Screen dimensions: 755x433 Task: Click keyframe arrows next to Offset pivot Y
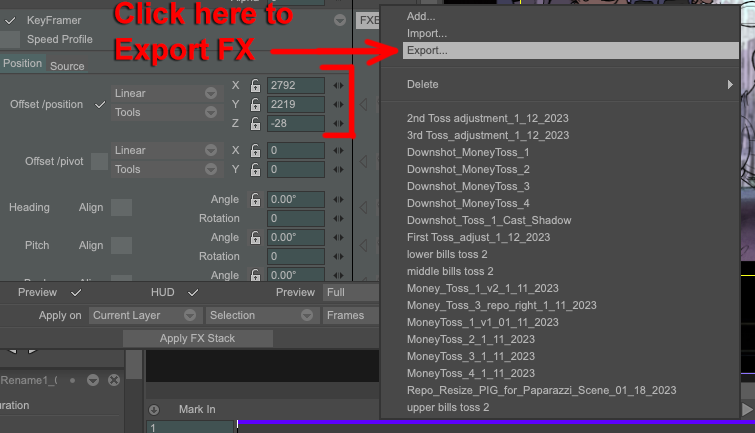tap(338, 170)
